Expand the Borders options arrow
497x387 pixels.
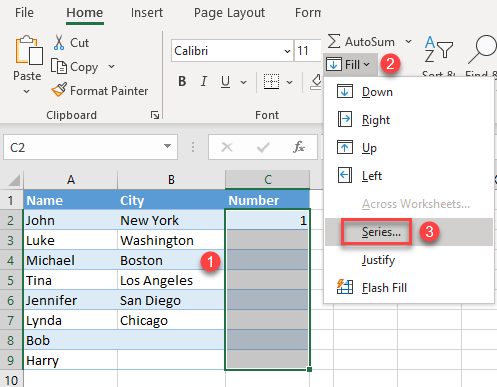[x=289, y=82]
